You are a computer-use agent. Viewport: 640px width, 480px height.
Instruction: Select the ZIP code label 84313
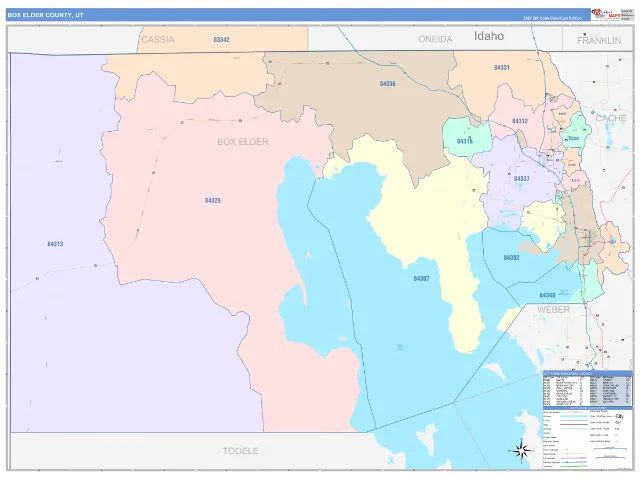point(55,244)
